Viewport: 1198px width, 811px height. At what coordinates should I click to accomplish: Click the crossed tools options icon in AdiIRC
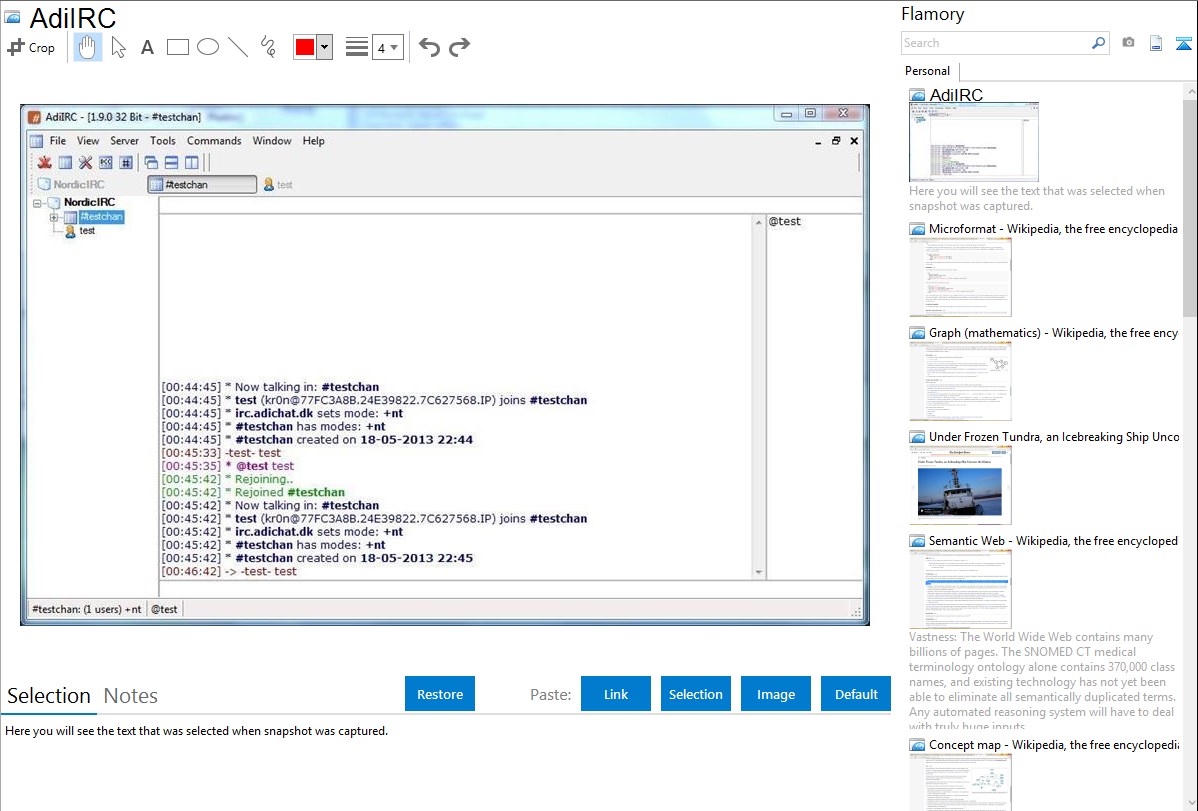tap(86, 162)
